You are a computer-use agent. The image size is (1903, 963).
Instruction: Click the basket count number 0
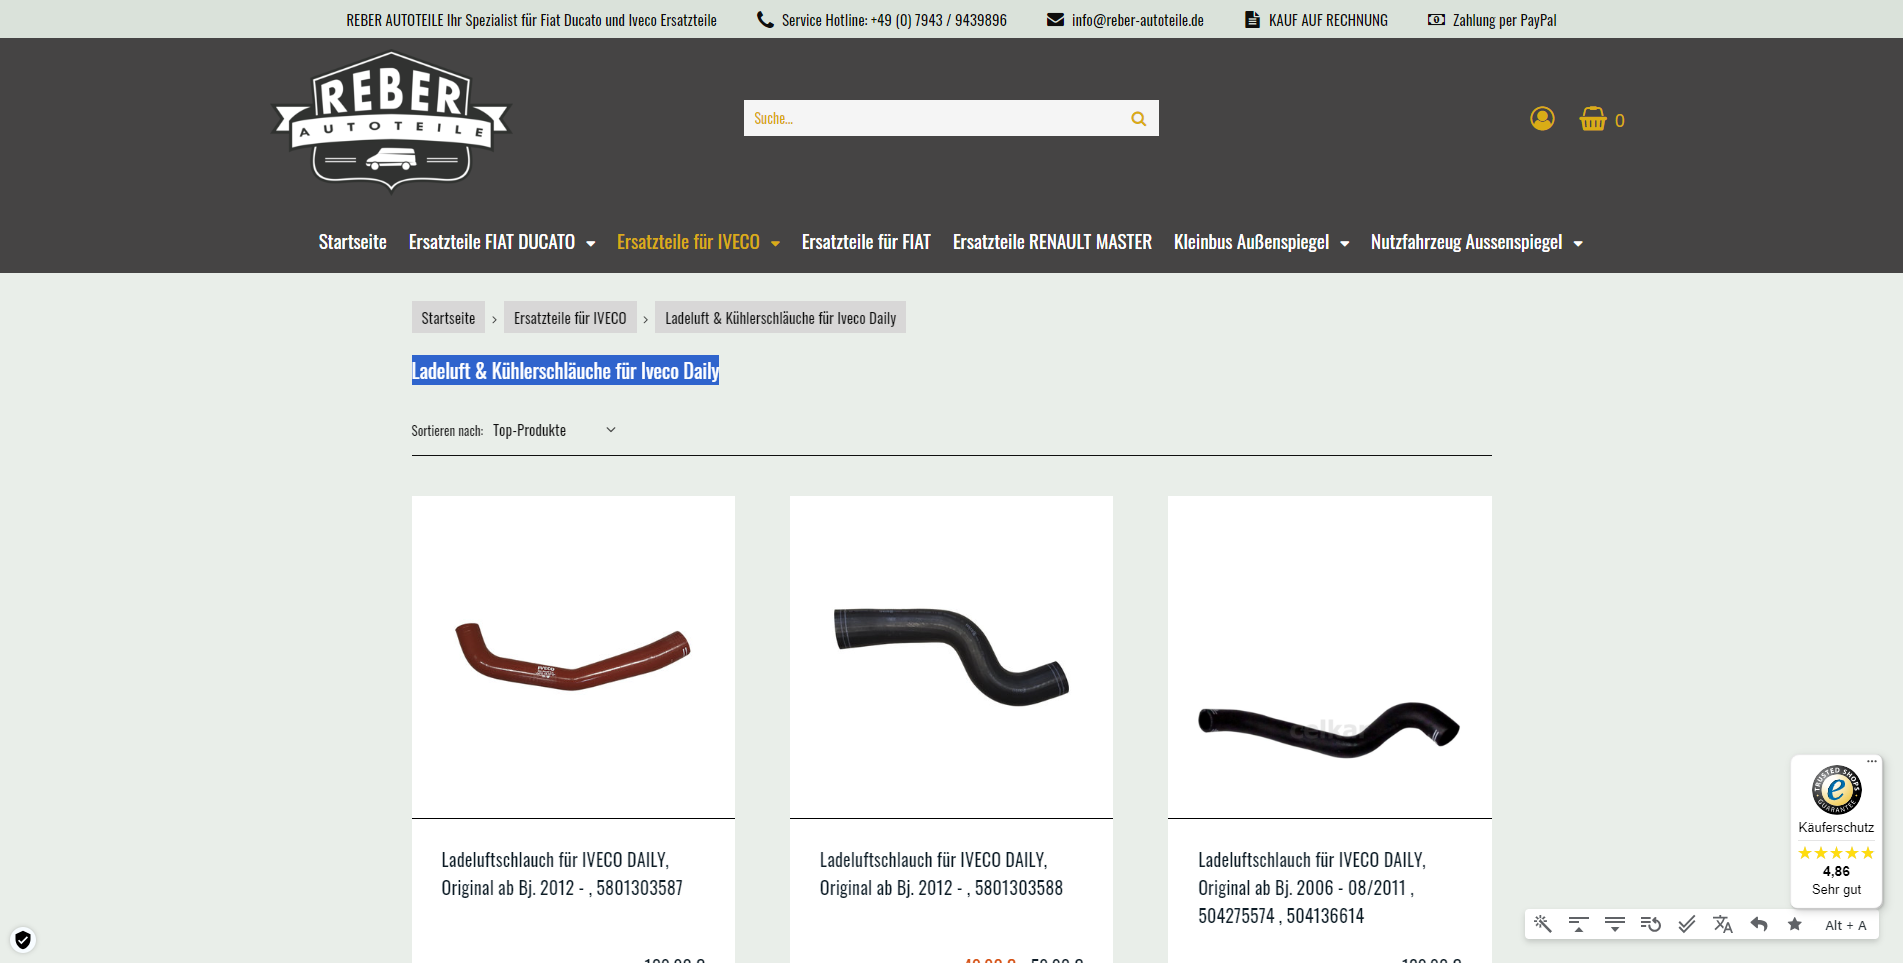[1620, 121]
